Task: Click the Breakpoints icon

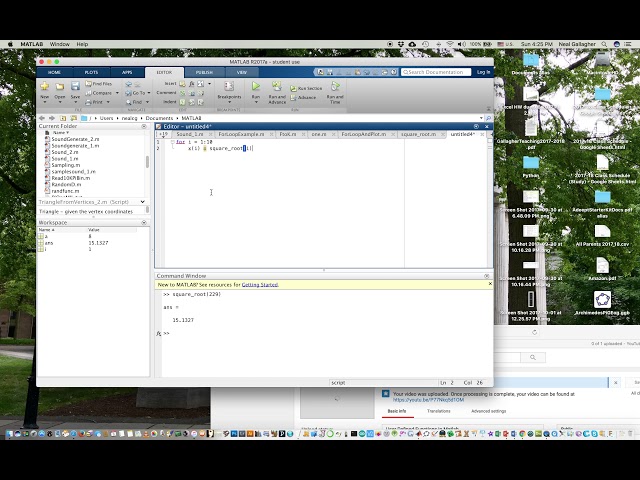Action: (229, 86)
